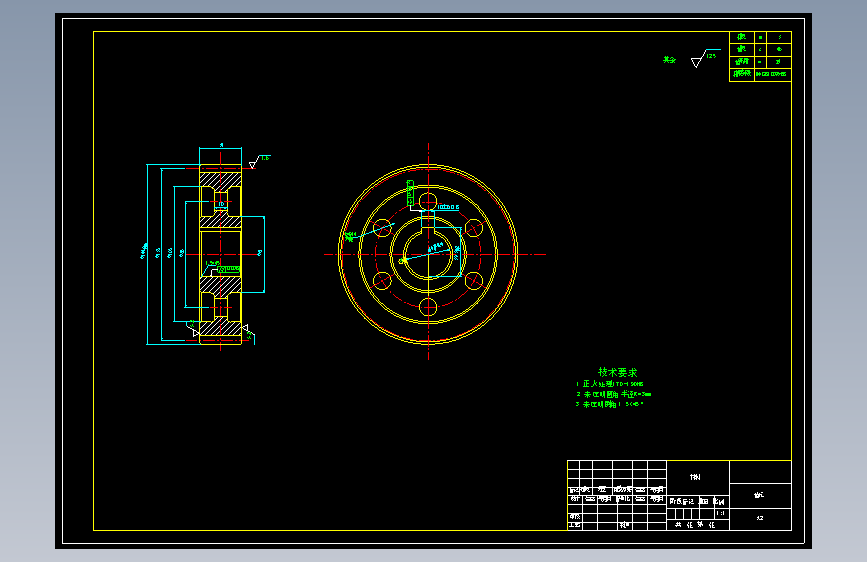Image resolution: width=867 pixels, height=562 pixels.
Task: Click the first row of gear parameter table
Action: tap(760, 37)
